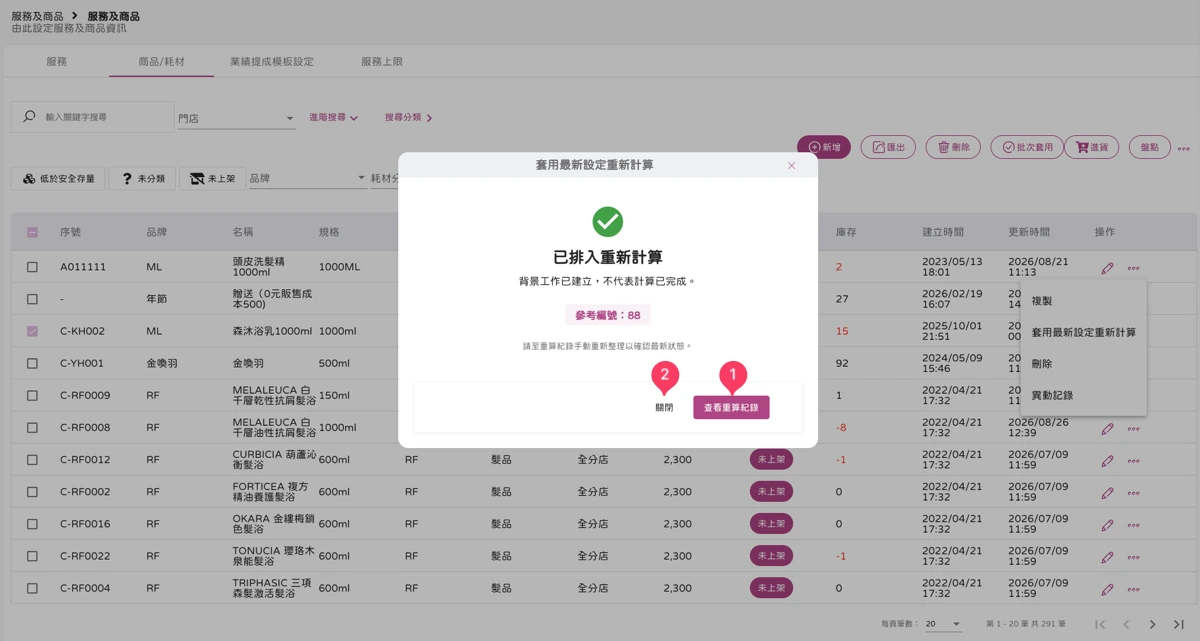Edit the C-RF0022 row with the pencil icon
Screen dimensions: 1200x641
coord(1107,557)
